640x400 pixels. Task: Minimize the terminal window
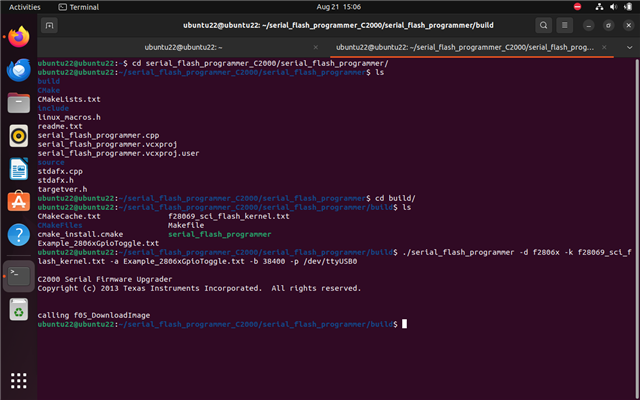pos(588,25)
